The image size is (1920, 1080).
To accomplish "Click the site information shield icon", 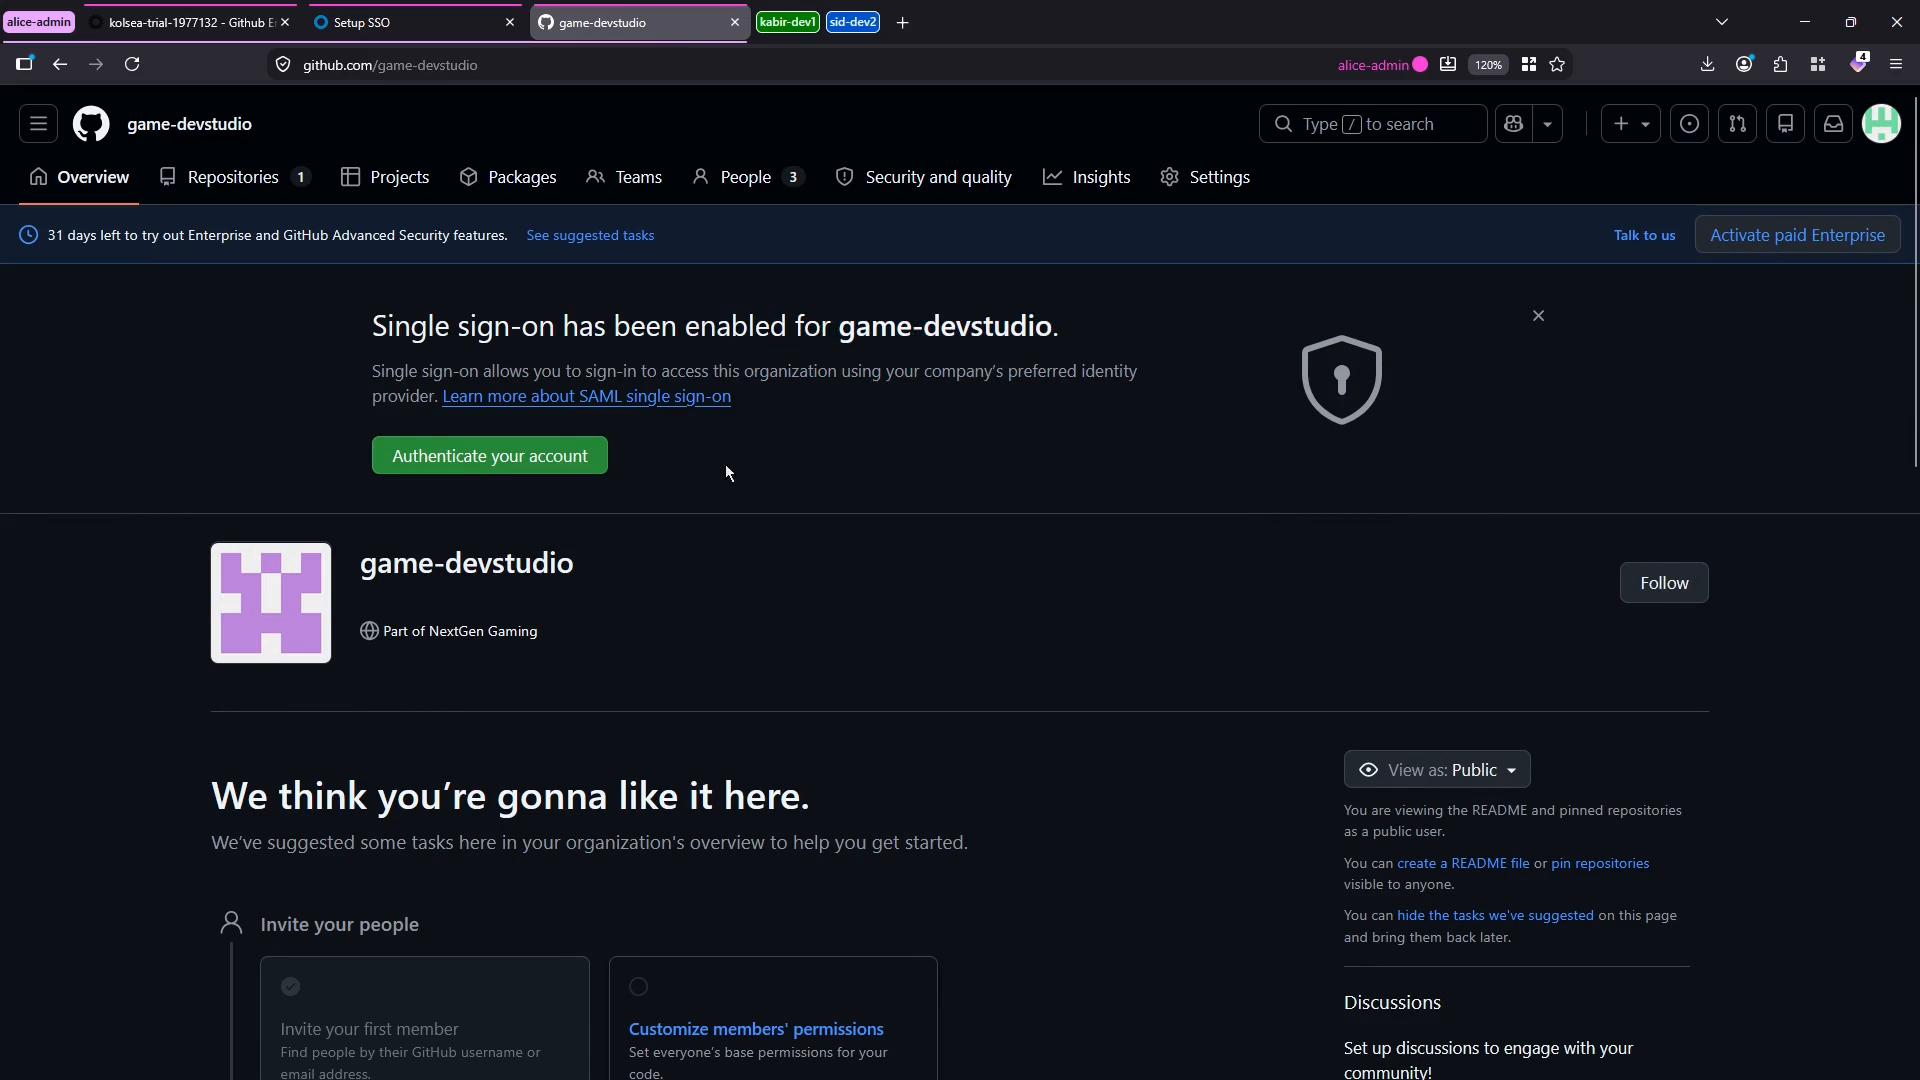I will (283, 65).
